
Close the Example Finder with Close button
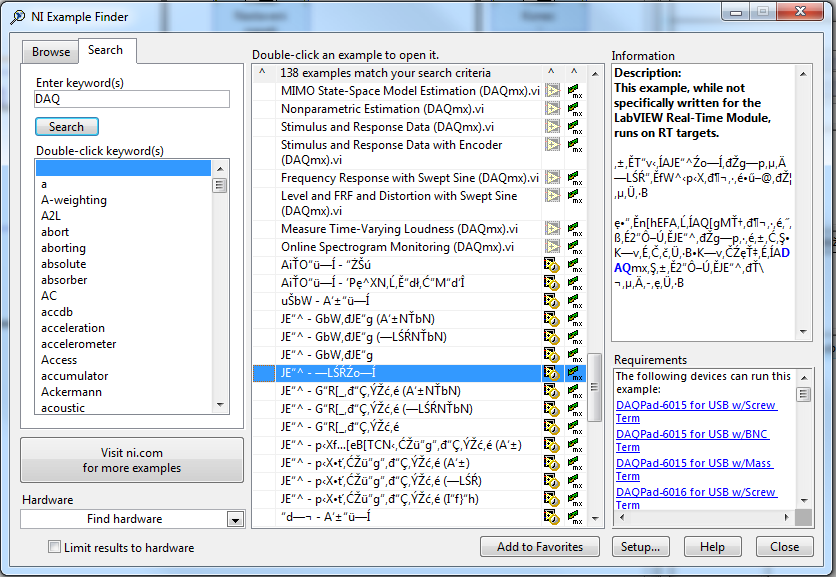coord(784,547)
